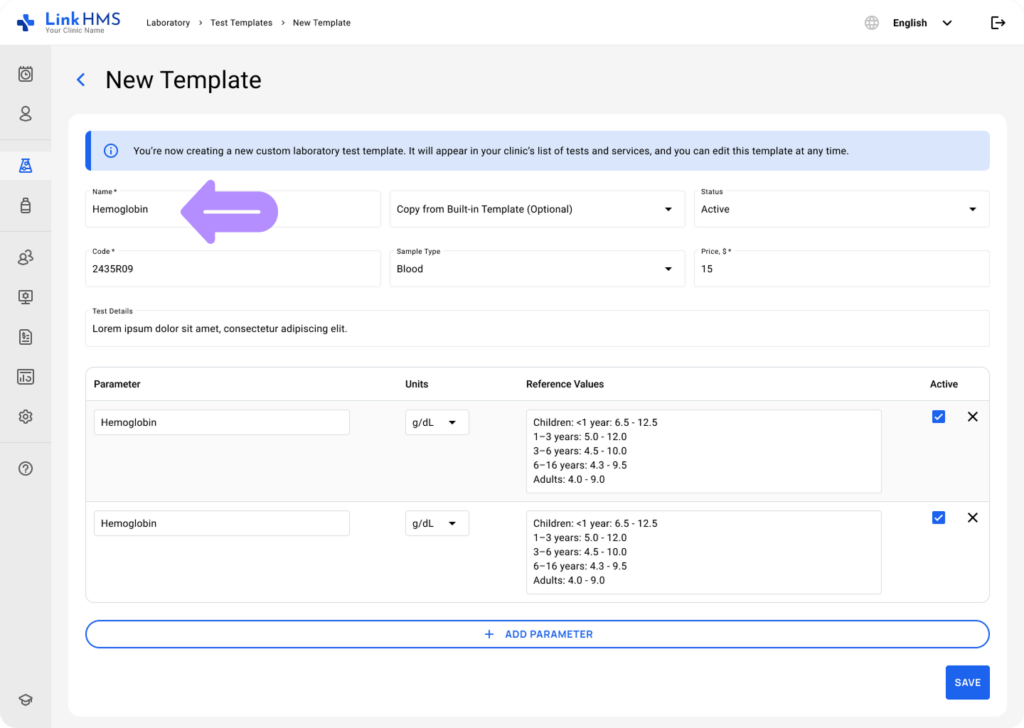The image size is (1024, 728).
Task: Open the billing invoice sidebar icon
Action: click(x=25, y=337)
